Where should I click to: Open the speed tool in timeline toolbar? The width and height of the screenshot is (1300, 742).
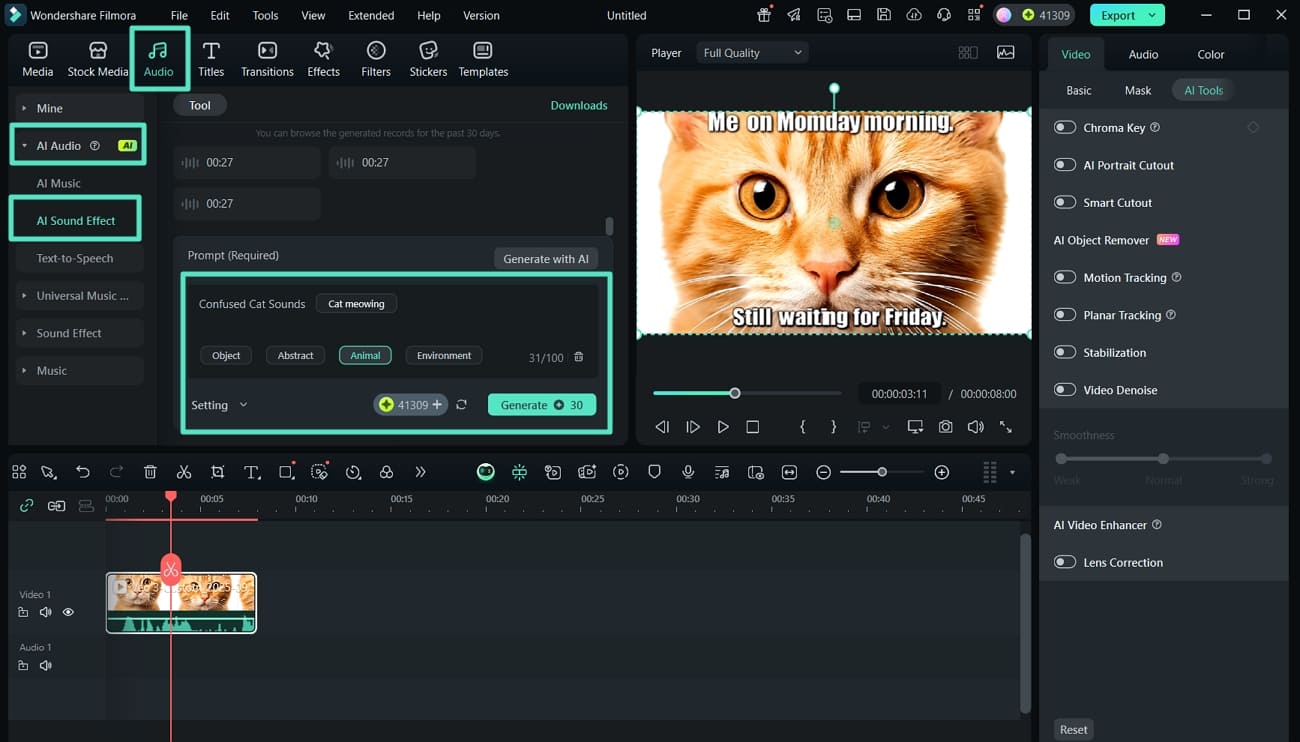(353, 472)
